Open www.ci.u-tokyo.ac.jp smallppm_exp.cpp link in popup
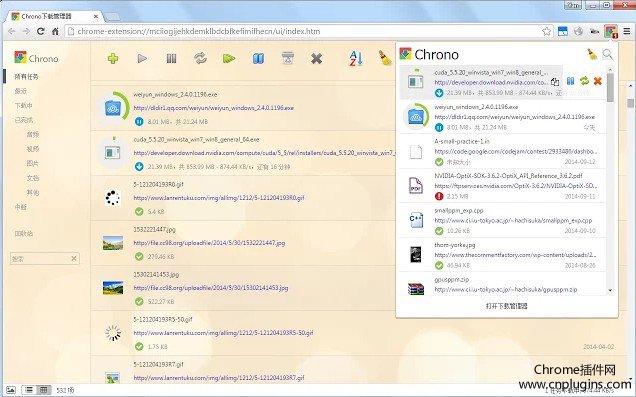The image size is (636, 397). [x=513, y=220]
